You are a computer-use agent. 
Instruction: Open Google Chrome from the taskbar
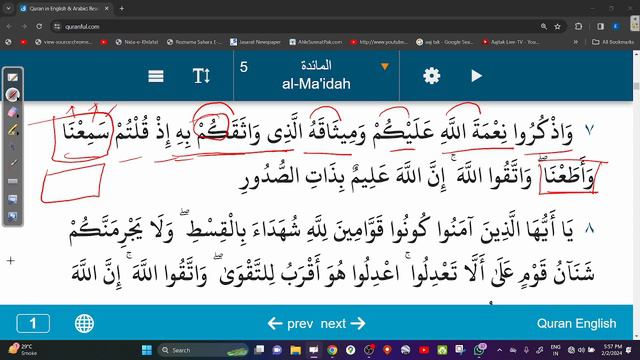(332, 350)
